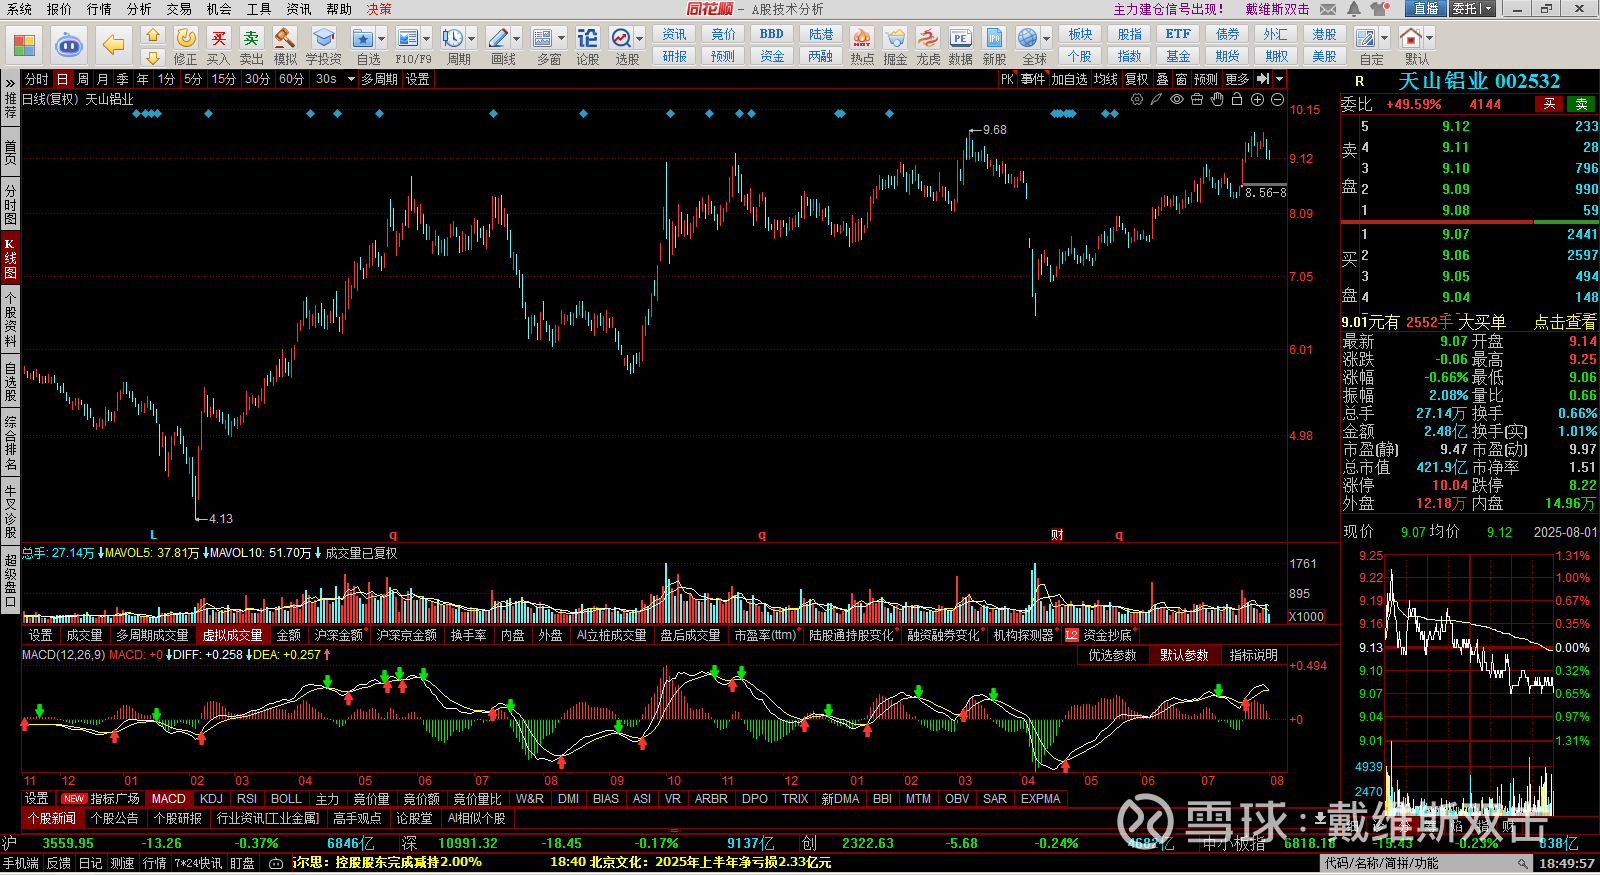The height and width of the screenshot is (875, 1600).
Task: Open the 周期 toolbar dropdown arrow
Action: (471, 38)
